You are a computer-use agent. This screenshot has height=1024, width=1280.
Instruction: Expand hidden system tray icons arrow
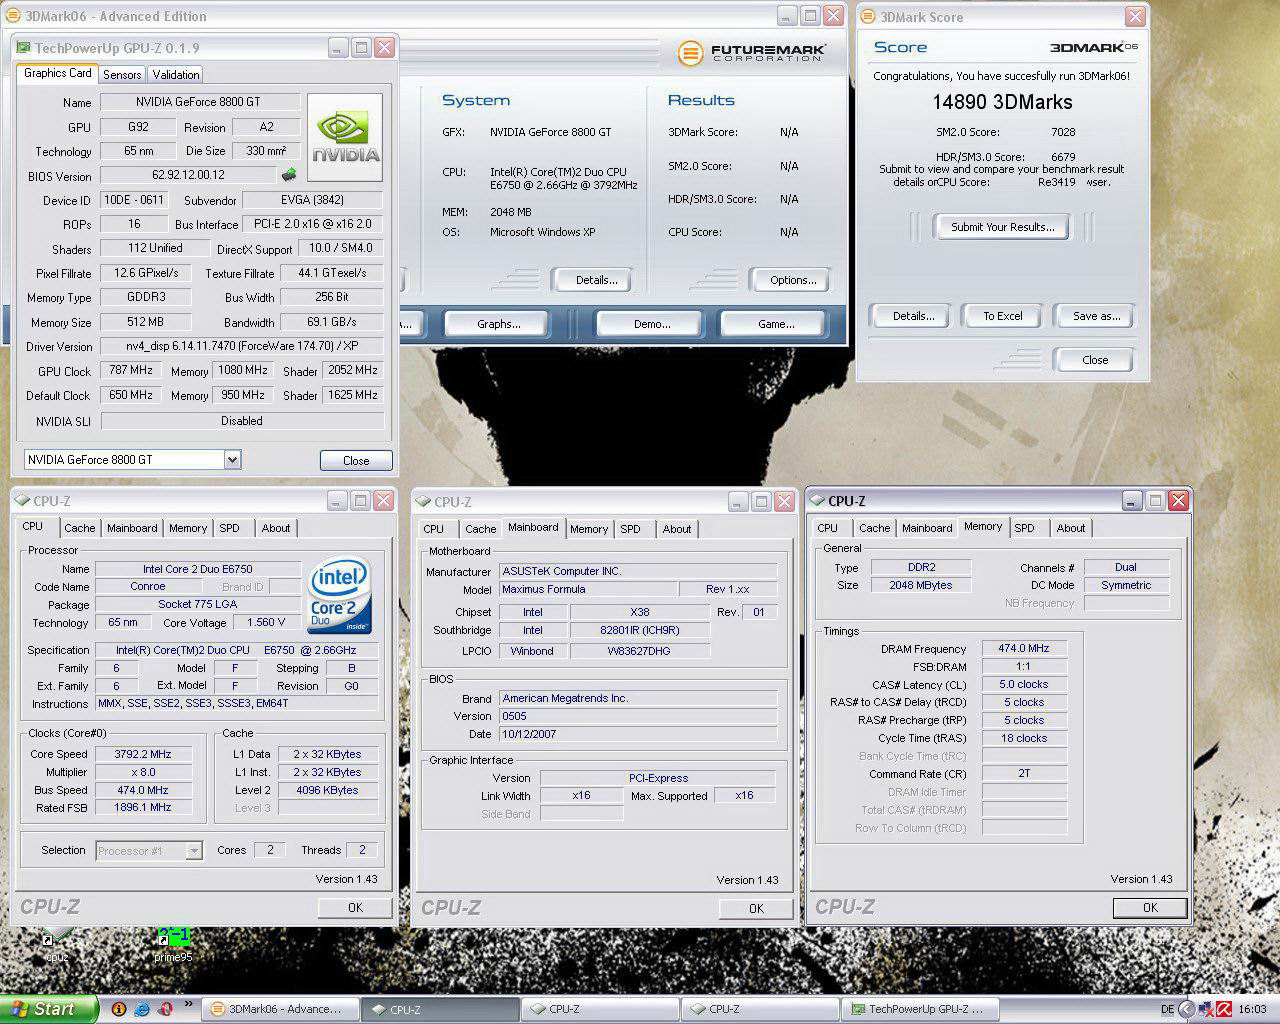pos(1187,1009)
